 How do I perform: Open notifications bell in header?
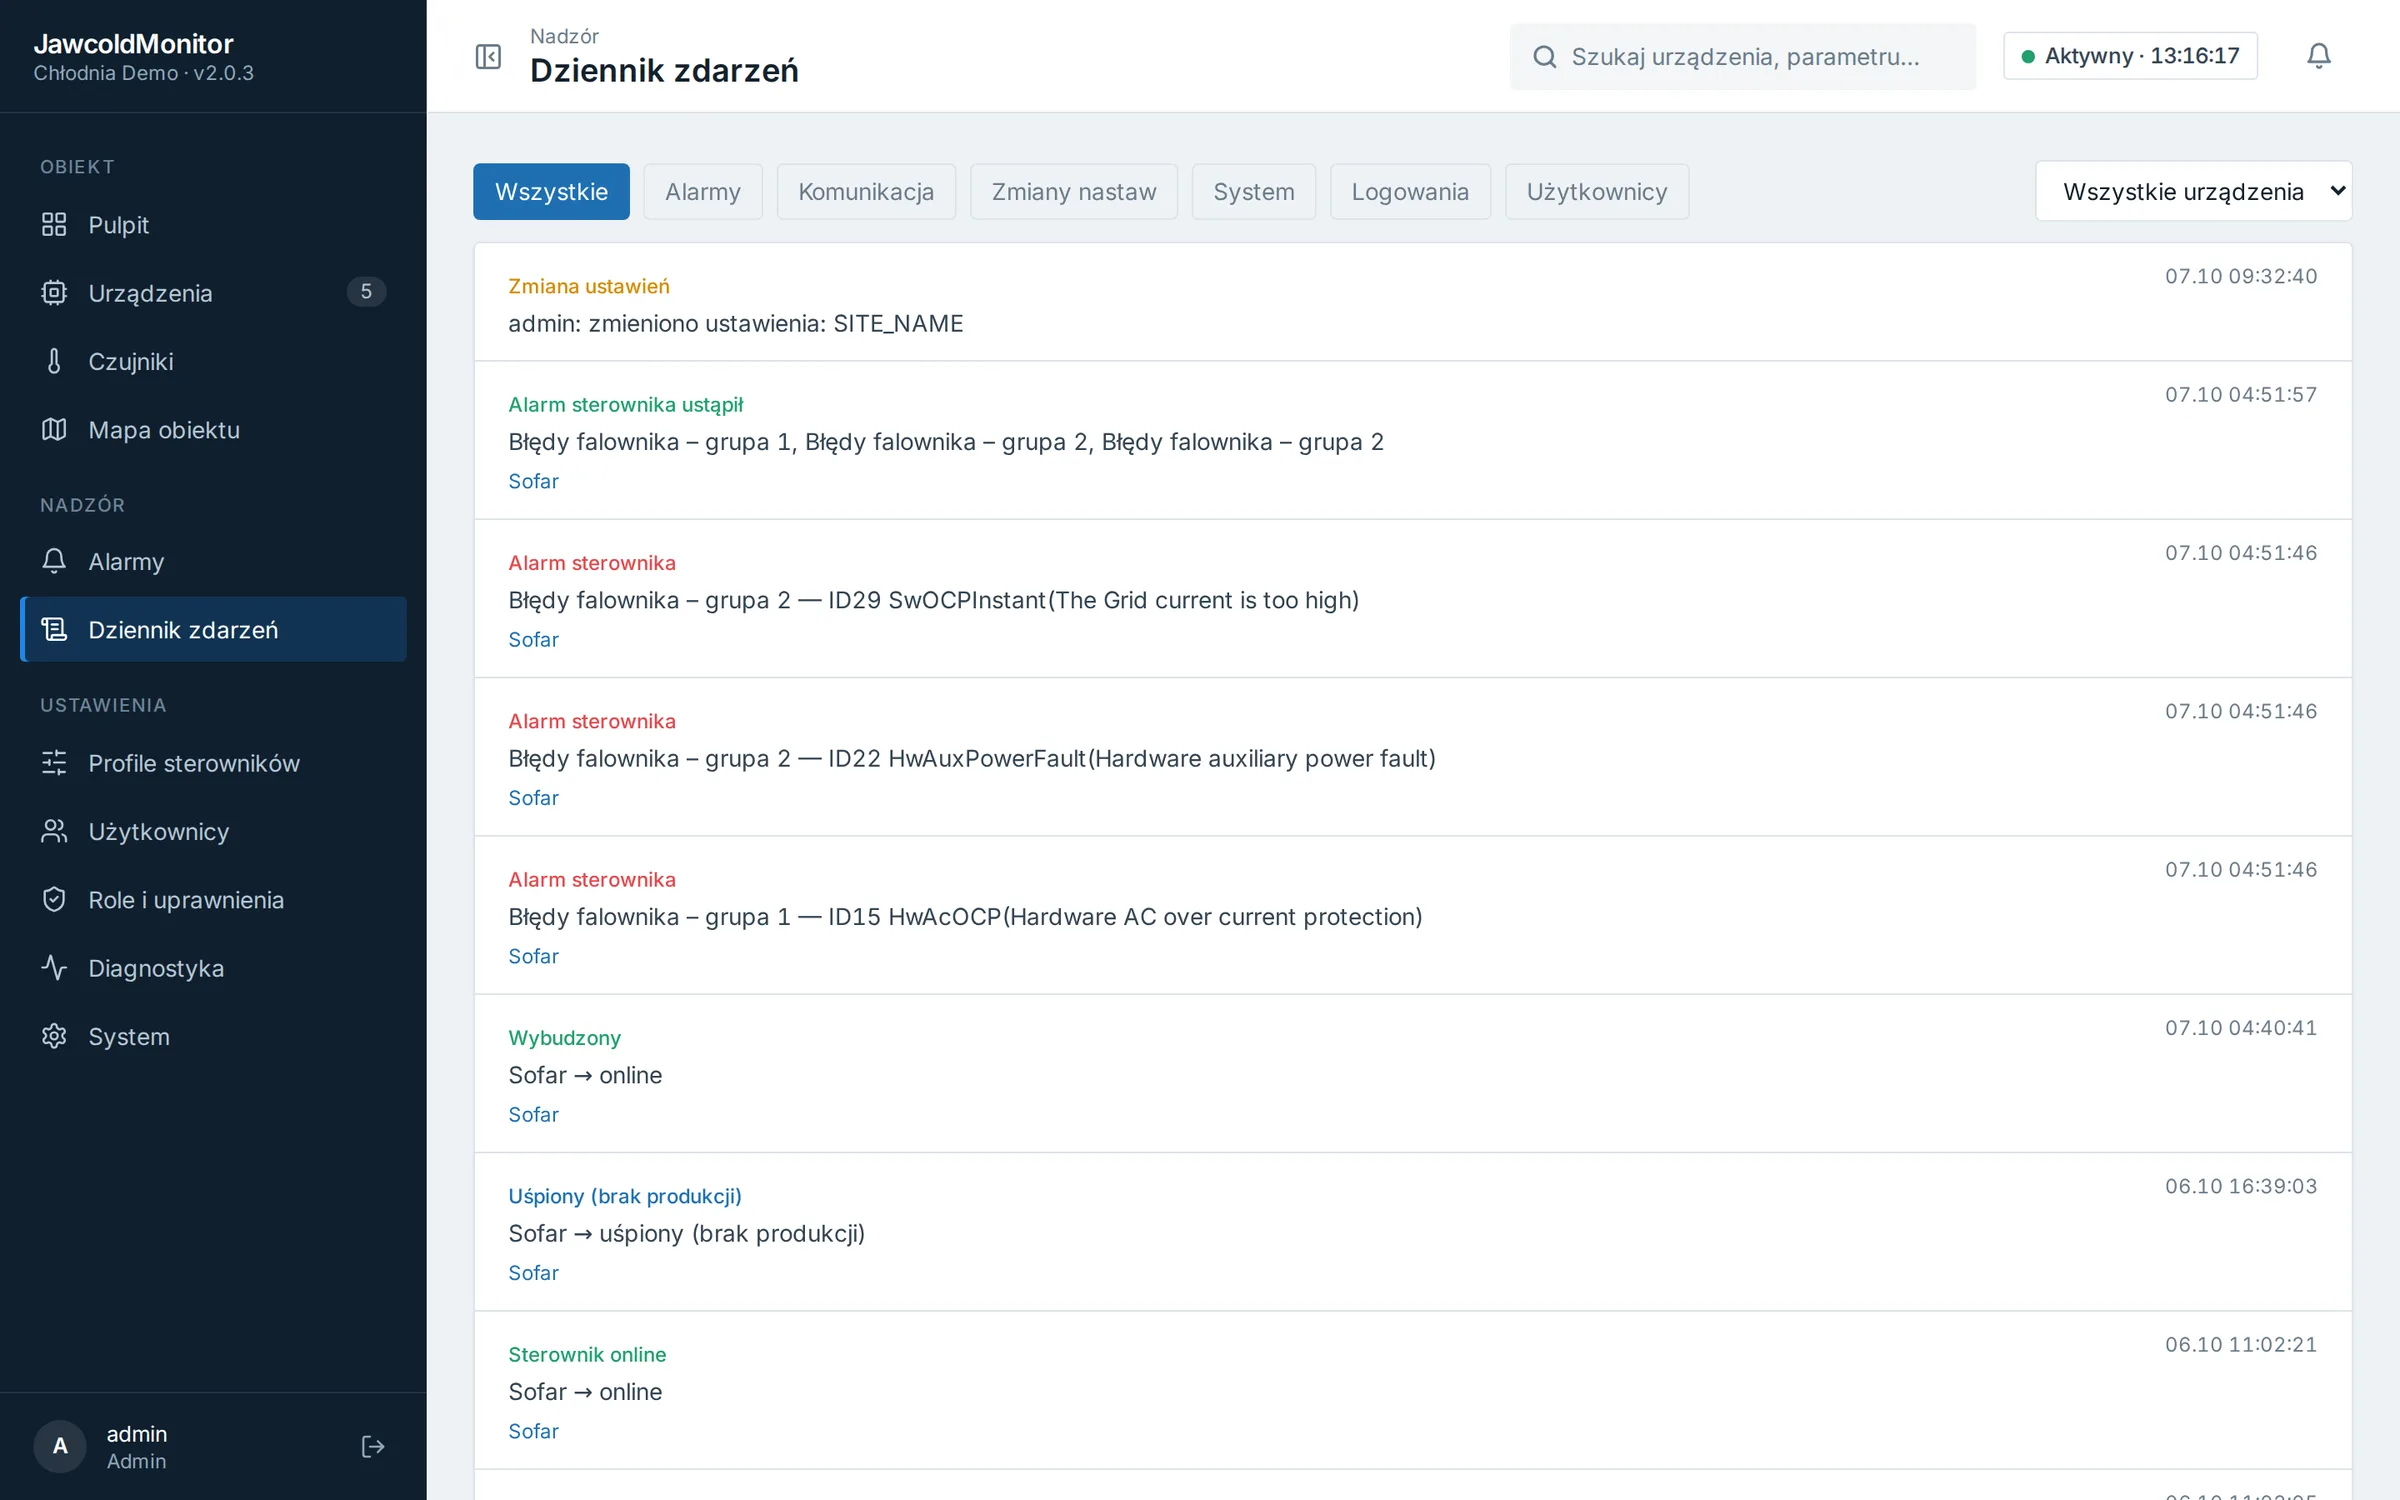[2318, 56]
